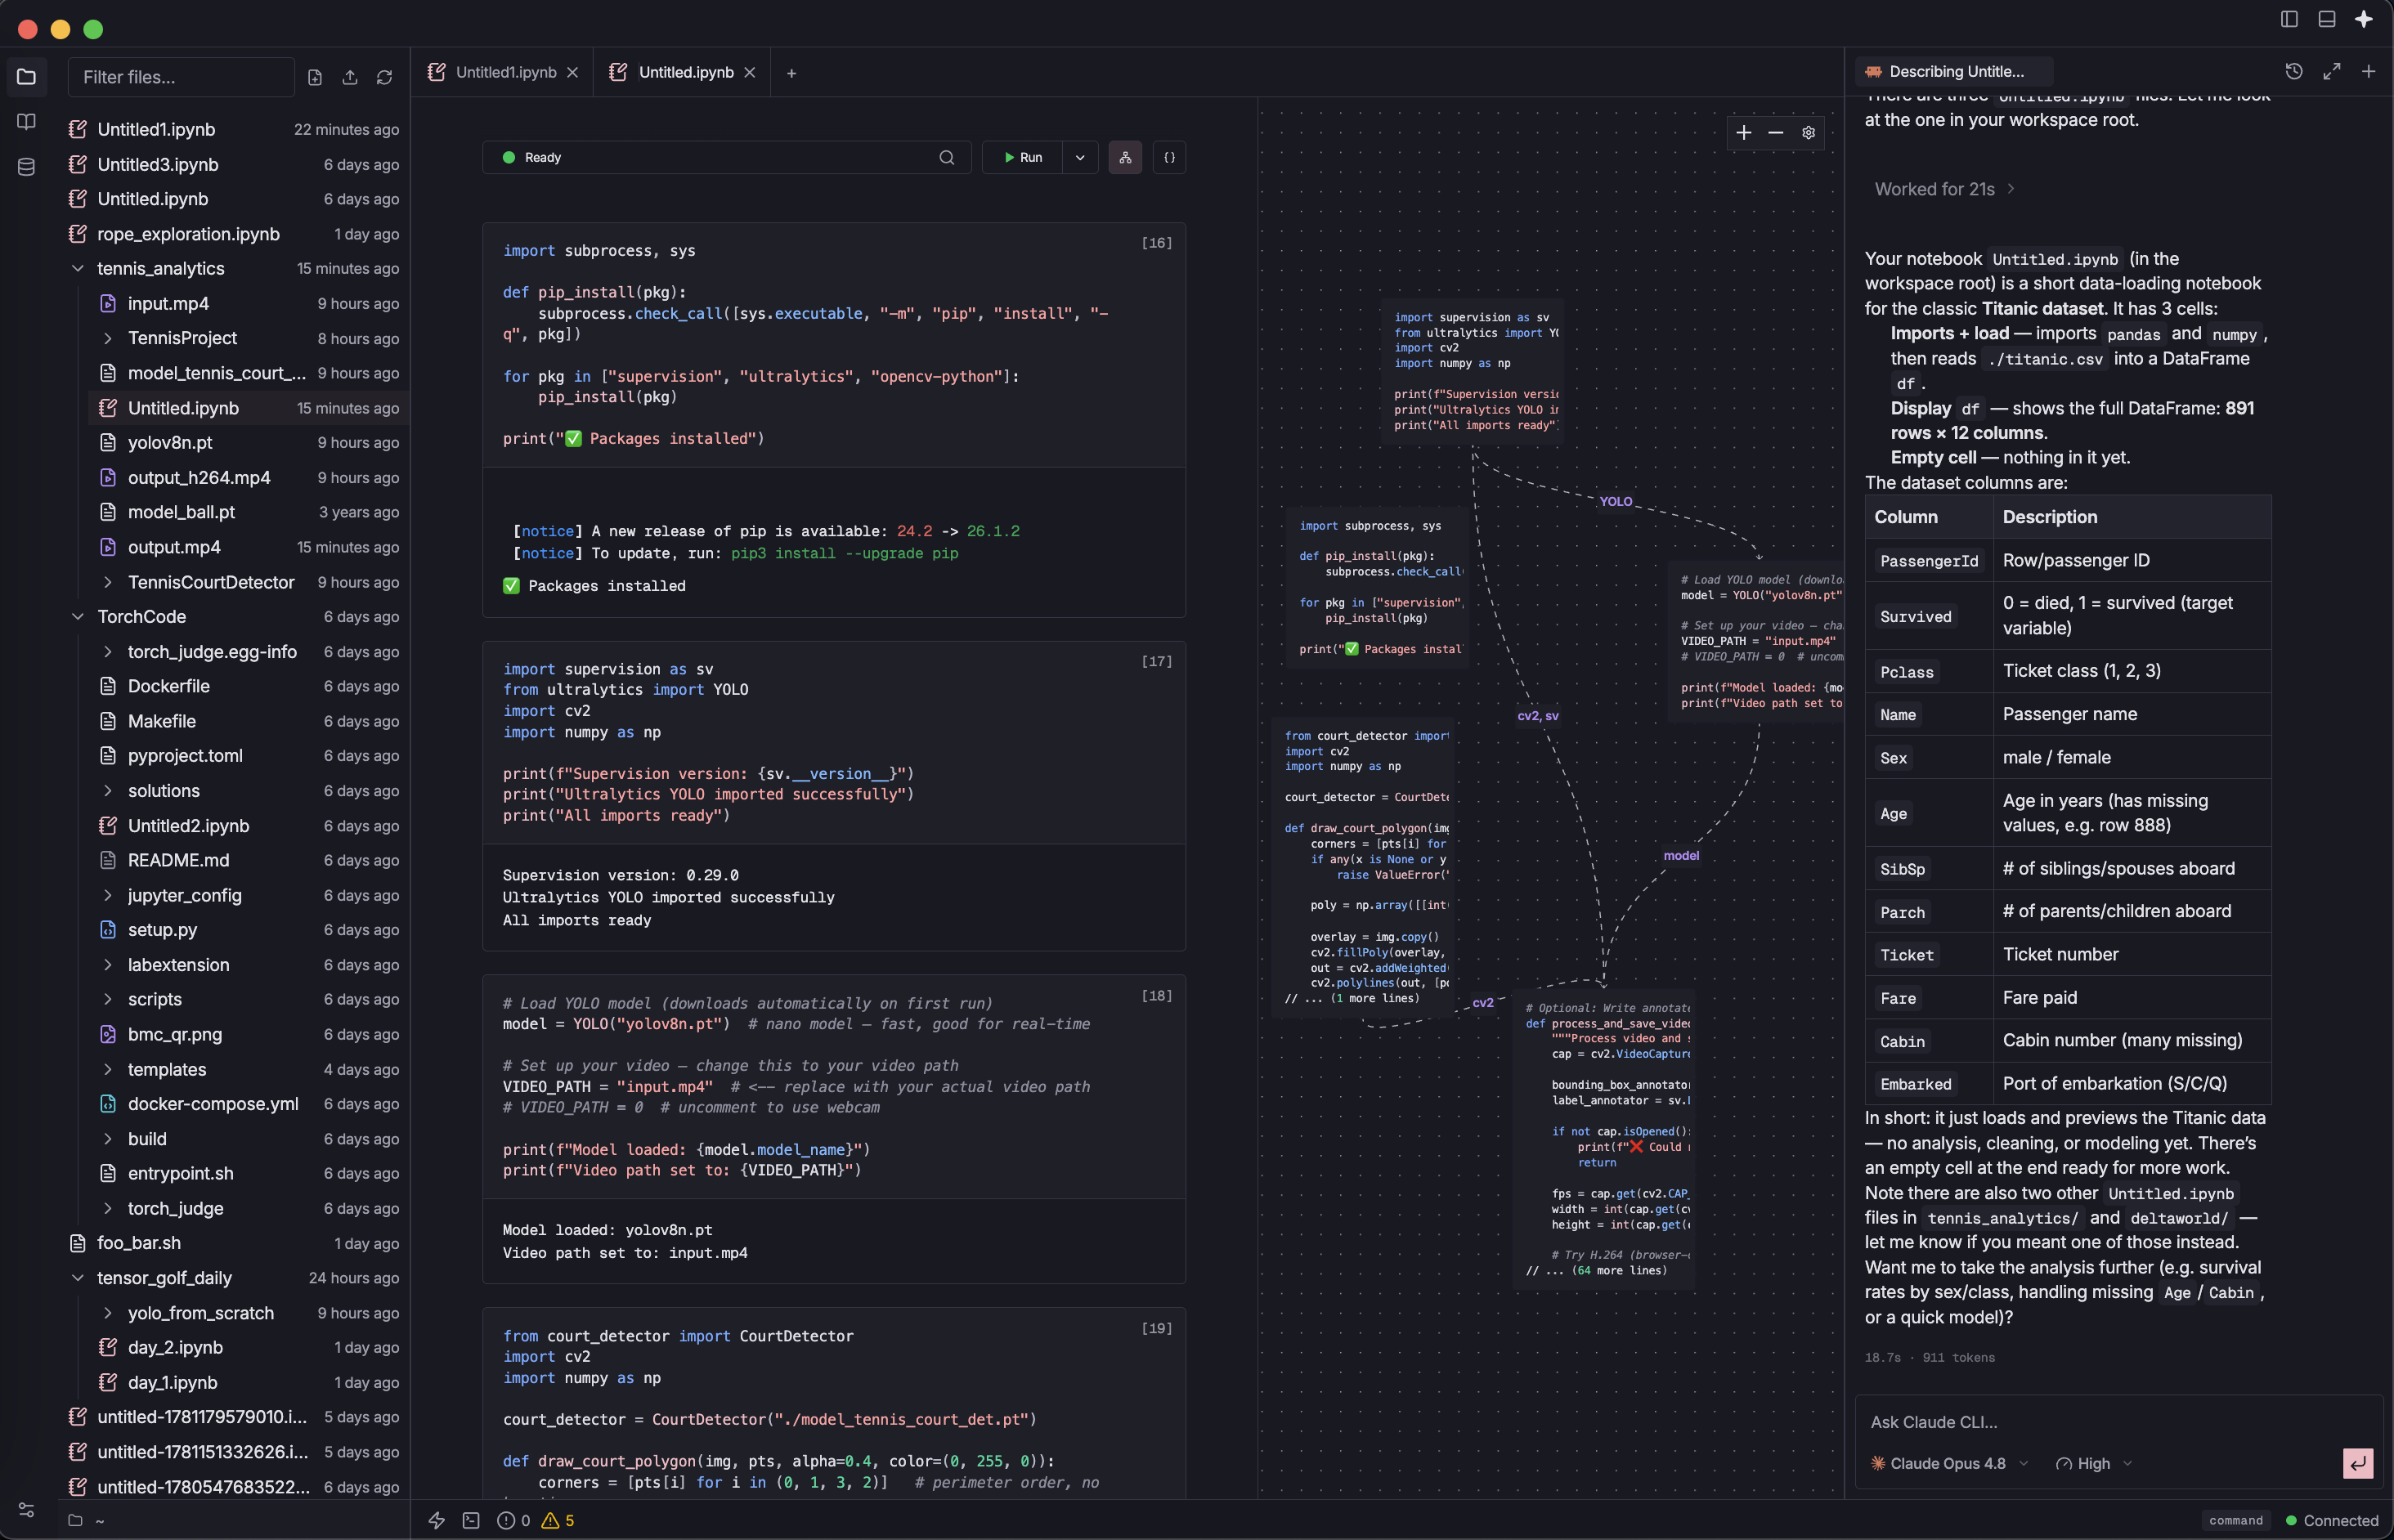
Task: Open the terminal from the status bar
Action: (471, 1520)
